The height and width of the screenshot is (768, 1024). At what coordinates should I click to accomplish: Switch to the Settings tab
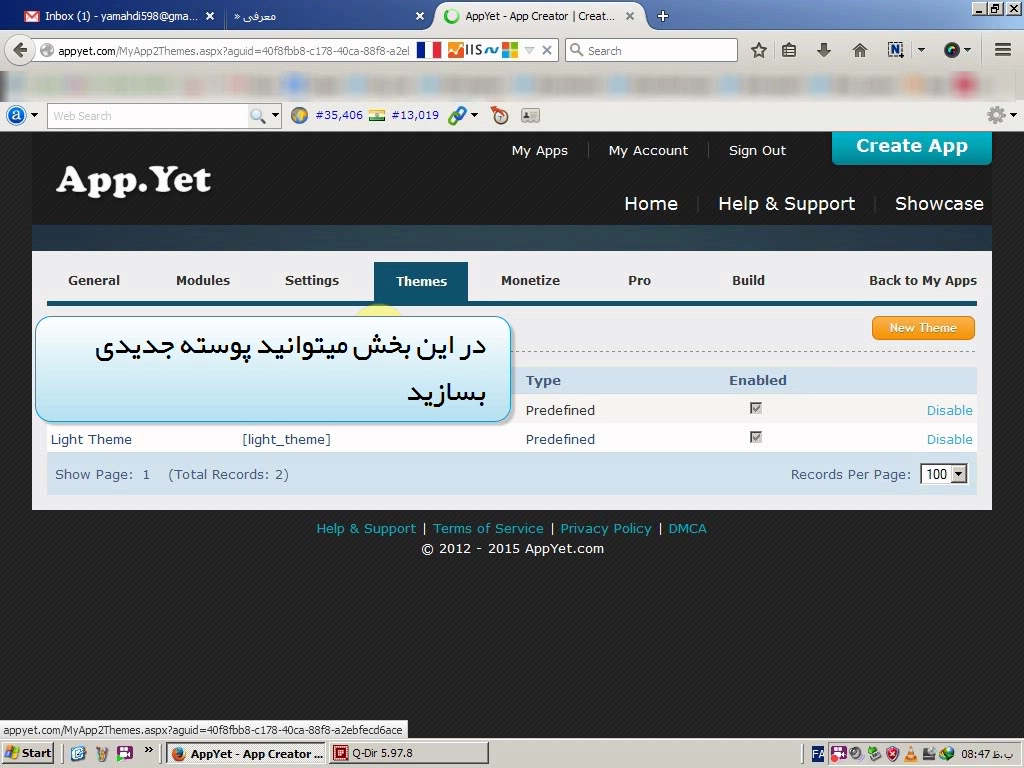point(312,280)
